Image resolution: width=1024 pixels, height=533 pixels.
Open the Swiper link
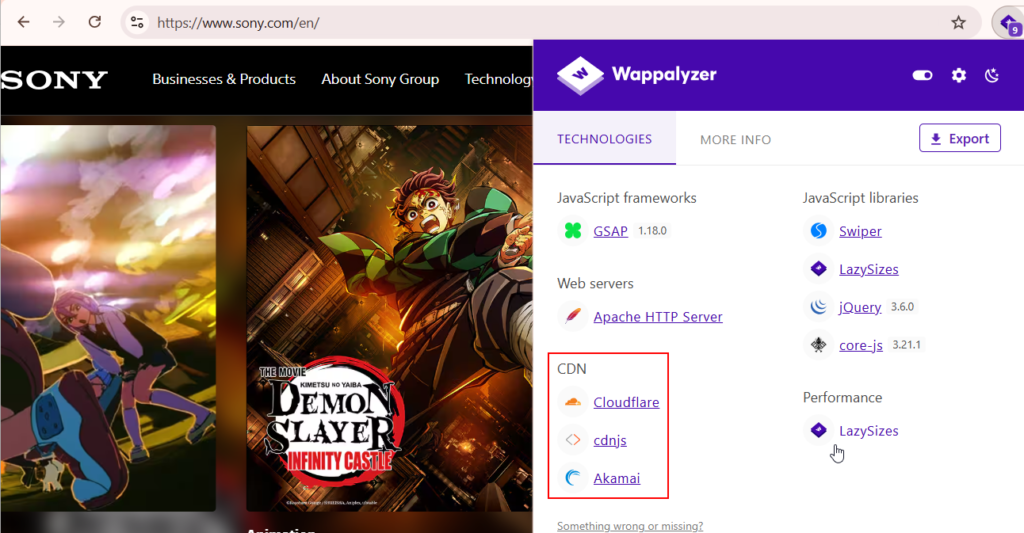pos(860,231)
